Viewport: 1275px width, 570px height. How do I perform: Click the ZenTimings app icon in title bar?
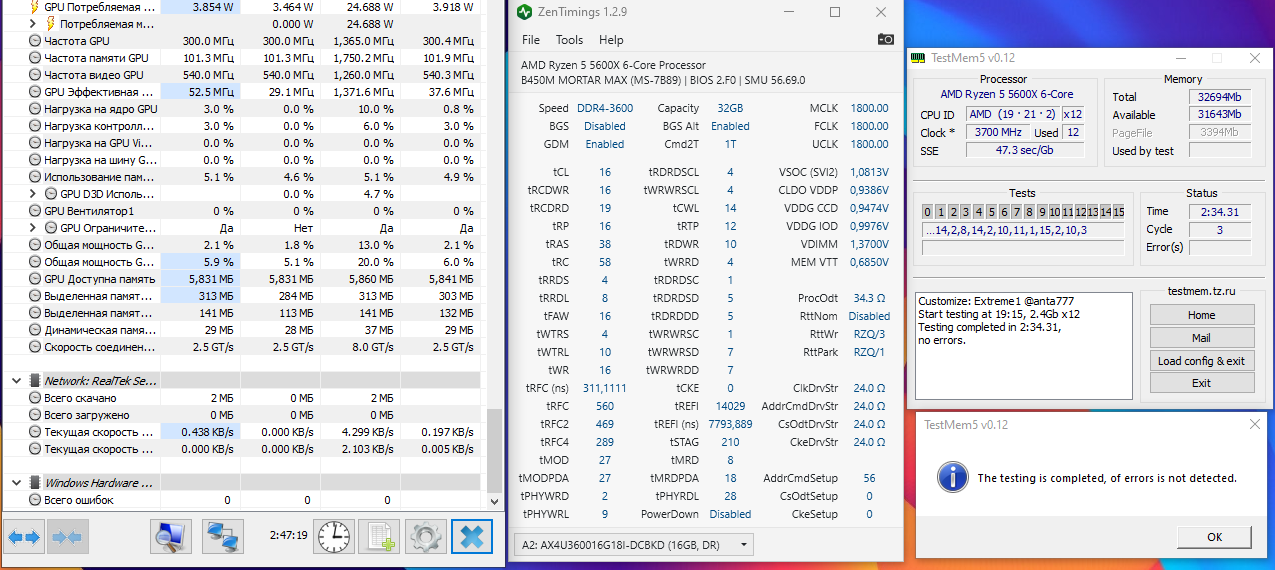click(525, 13)
